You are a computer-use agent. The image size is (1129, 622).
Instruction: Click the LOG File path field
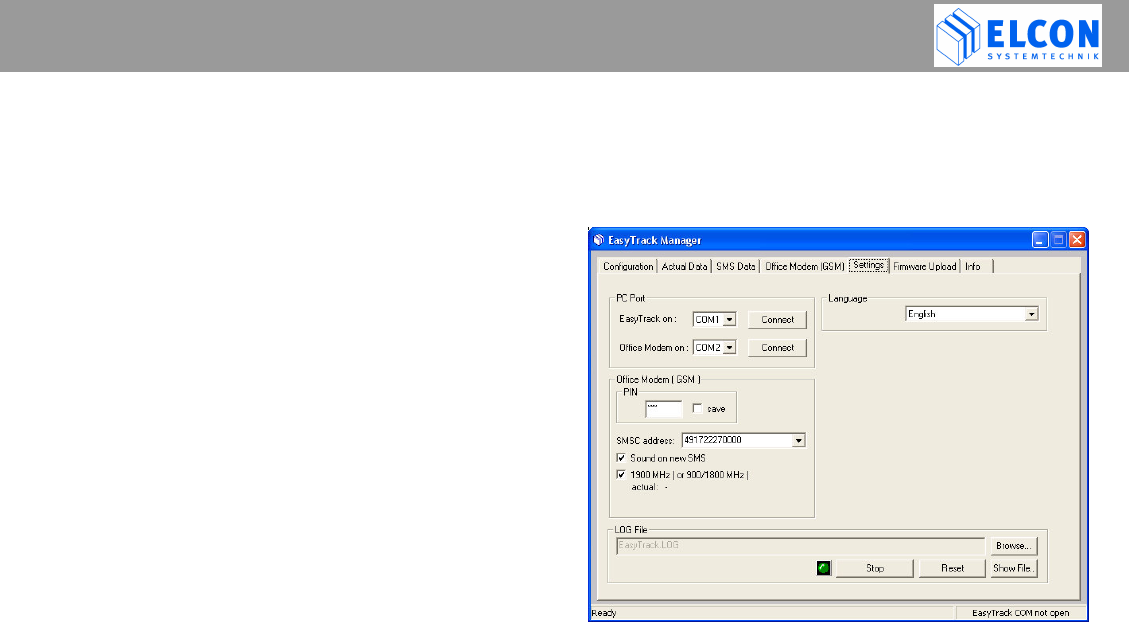(800, 546)
